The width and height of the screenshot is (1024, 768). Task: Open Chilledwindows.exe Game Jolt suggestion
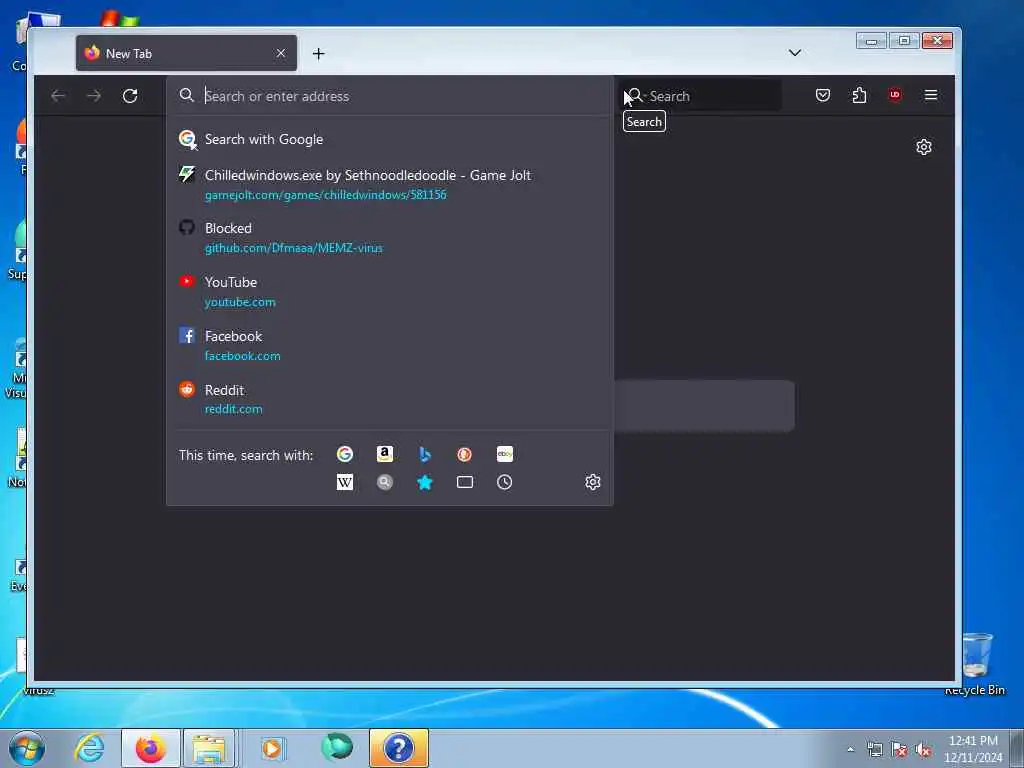click(x=390, y=184)
